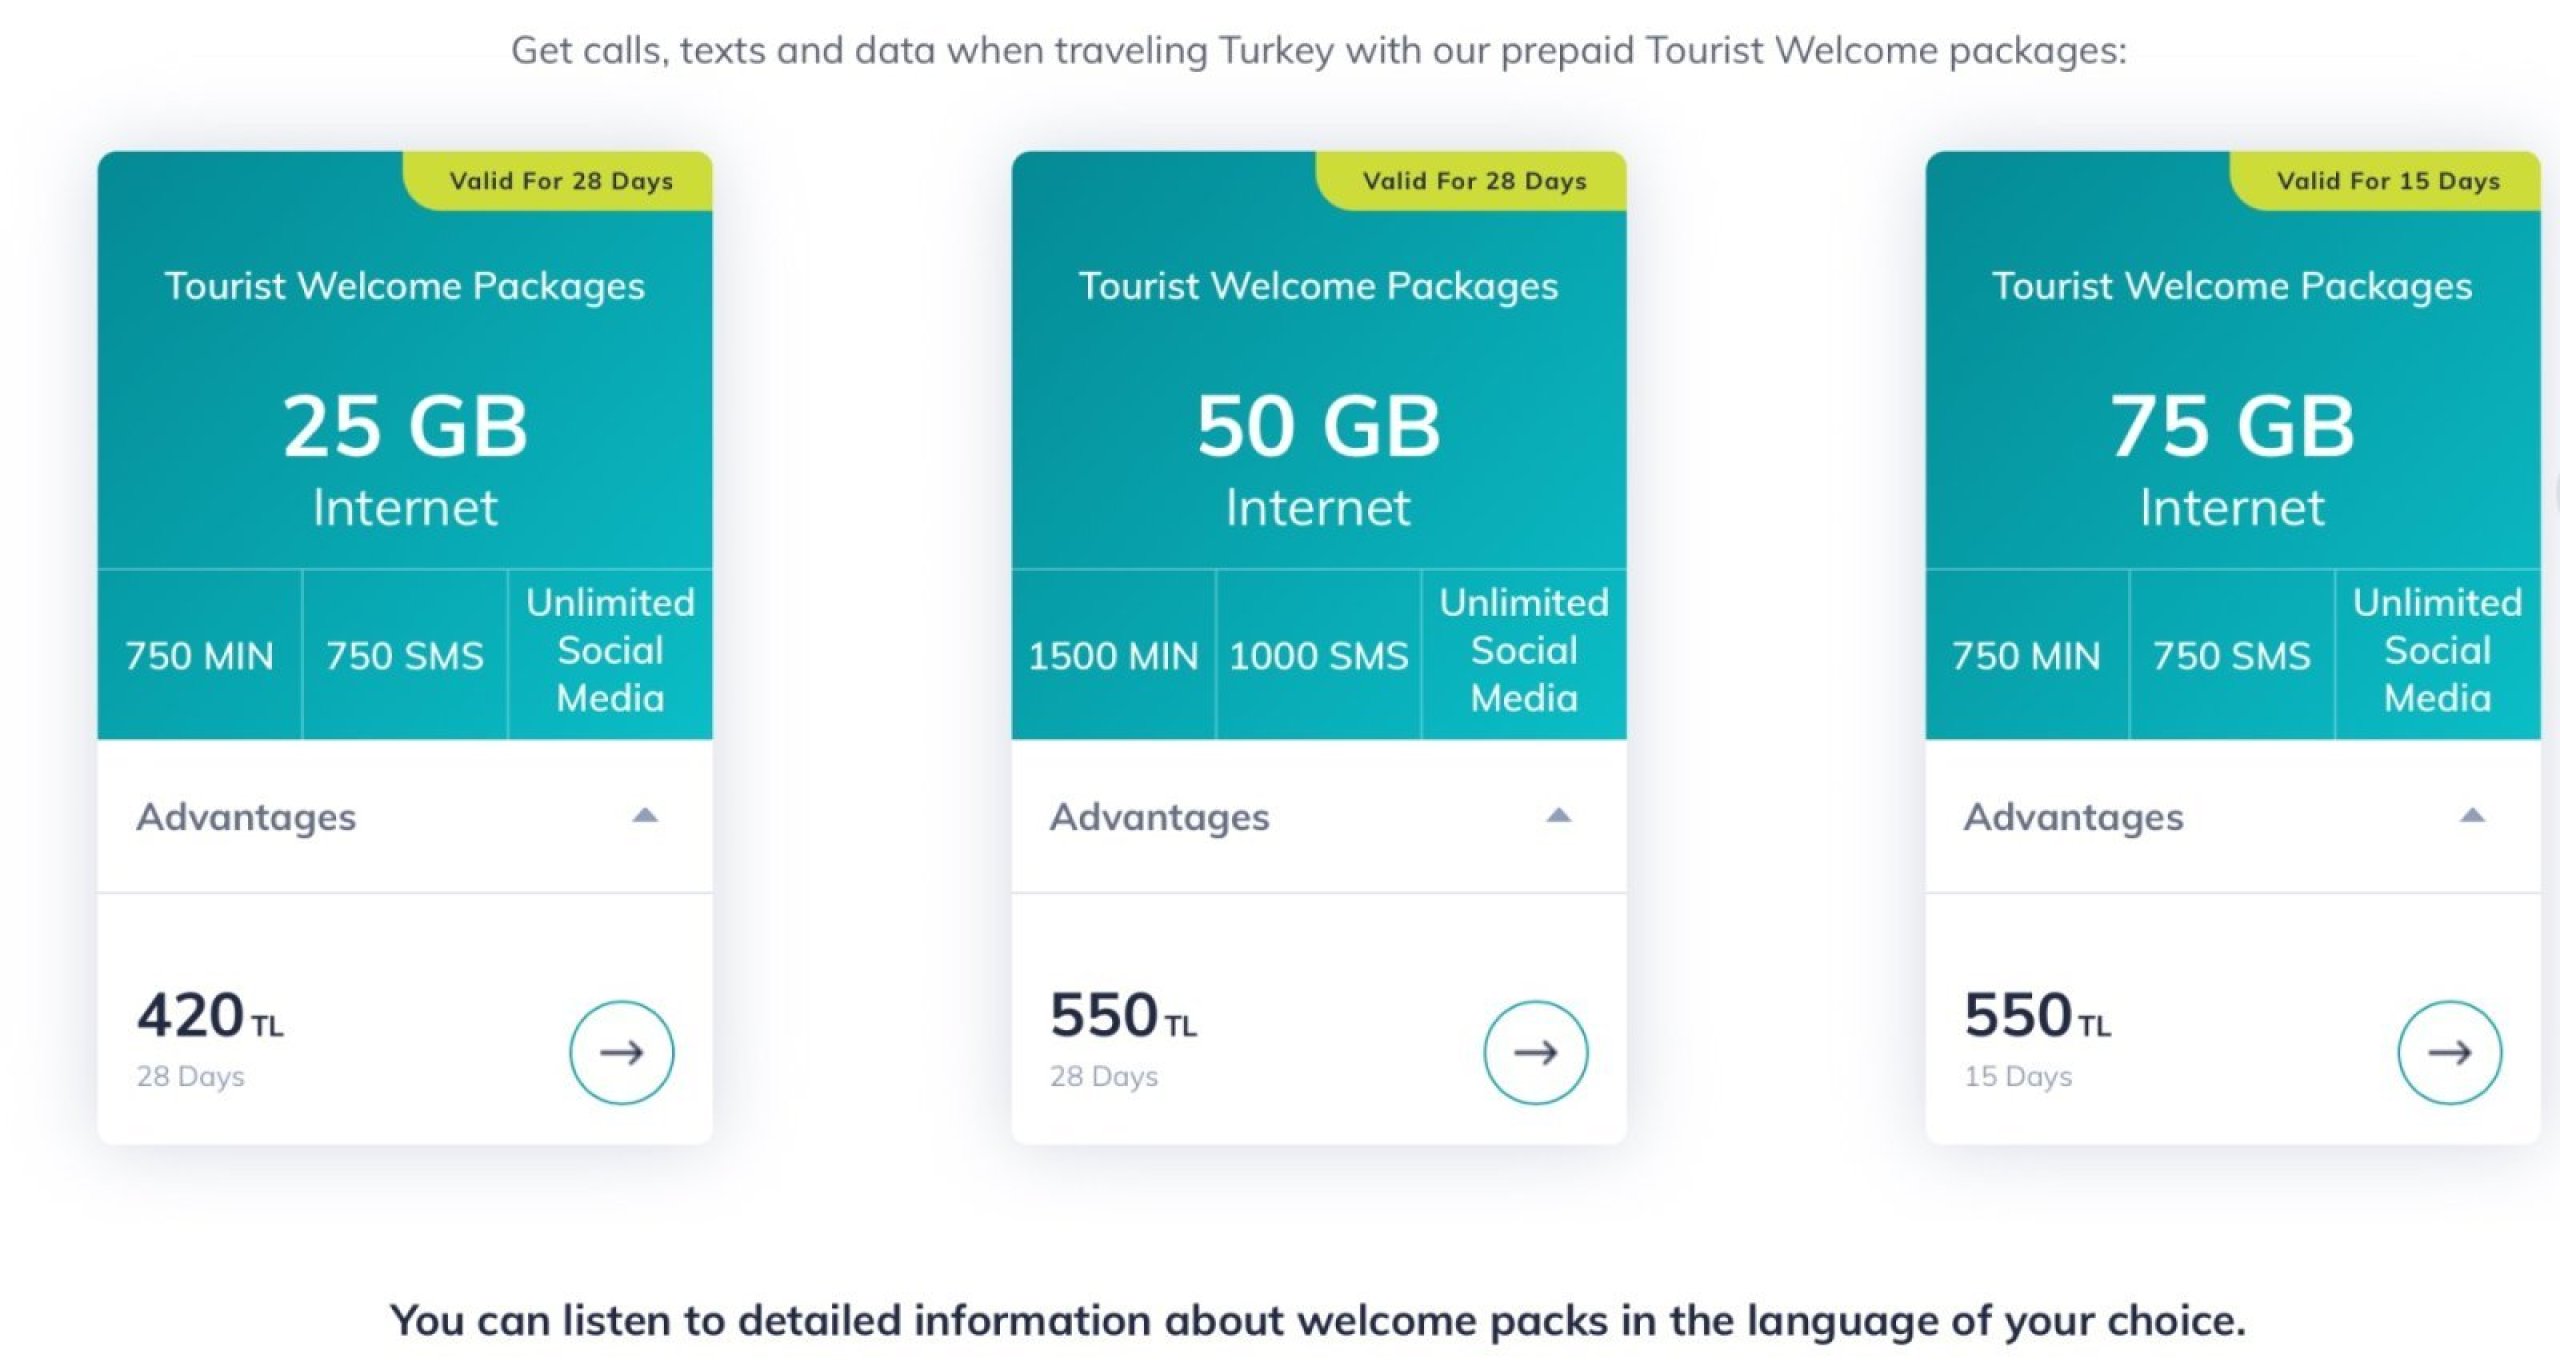
Task: Click the arrow button on the 75 GB package
Action: [x=2449, y=1052]
